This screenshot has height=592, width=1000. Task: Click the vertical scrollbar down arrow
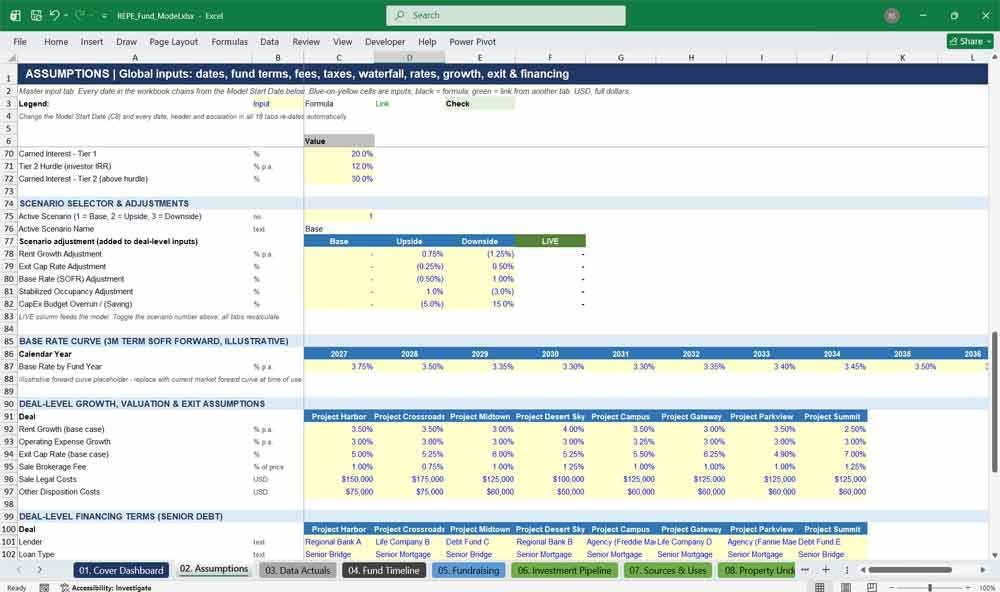pos(994,555)
